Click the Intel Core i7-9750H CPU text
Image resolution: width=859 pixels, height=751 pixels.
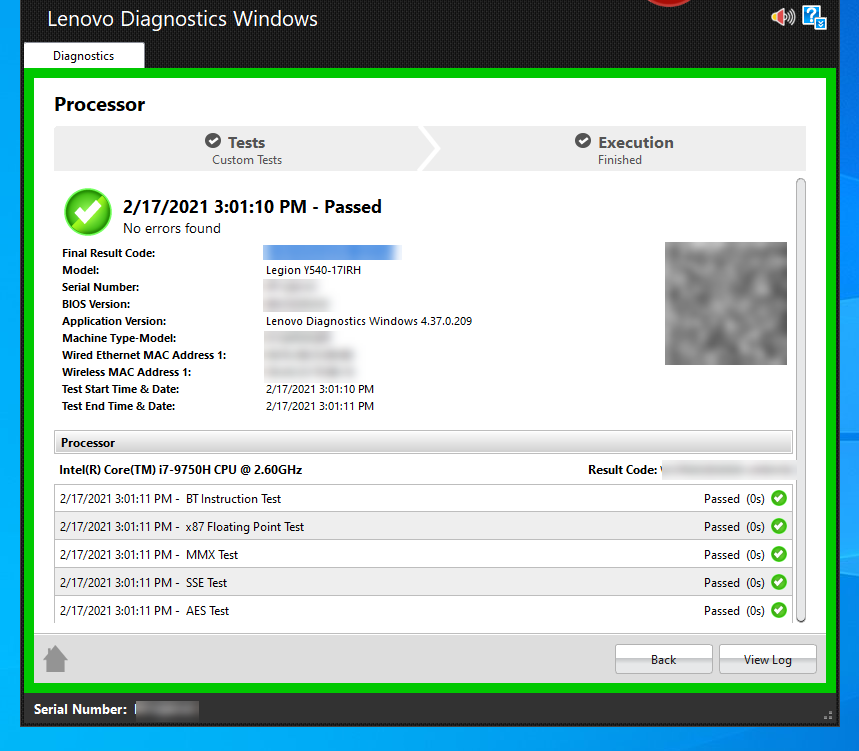(x=181, y=469)
